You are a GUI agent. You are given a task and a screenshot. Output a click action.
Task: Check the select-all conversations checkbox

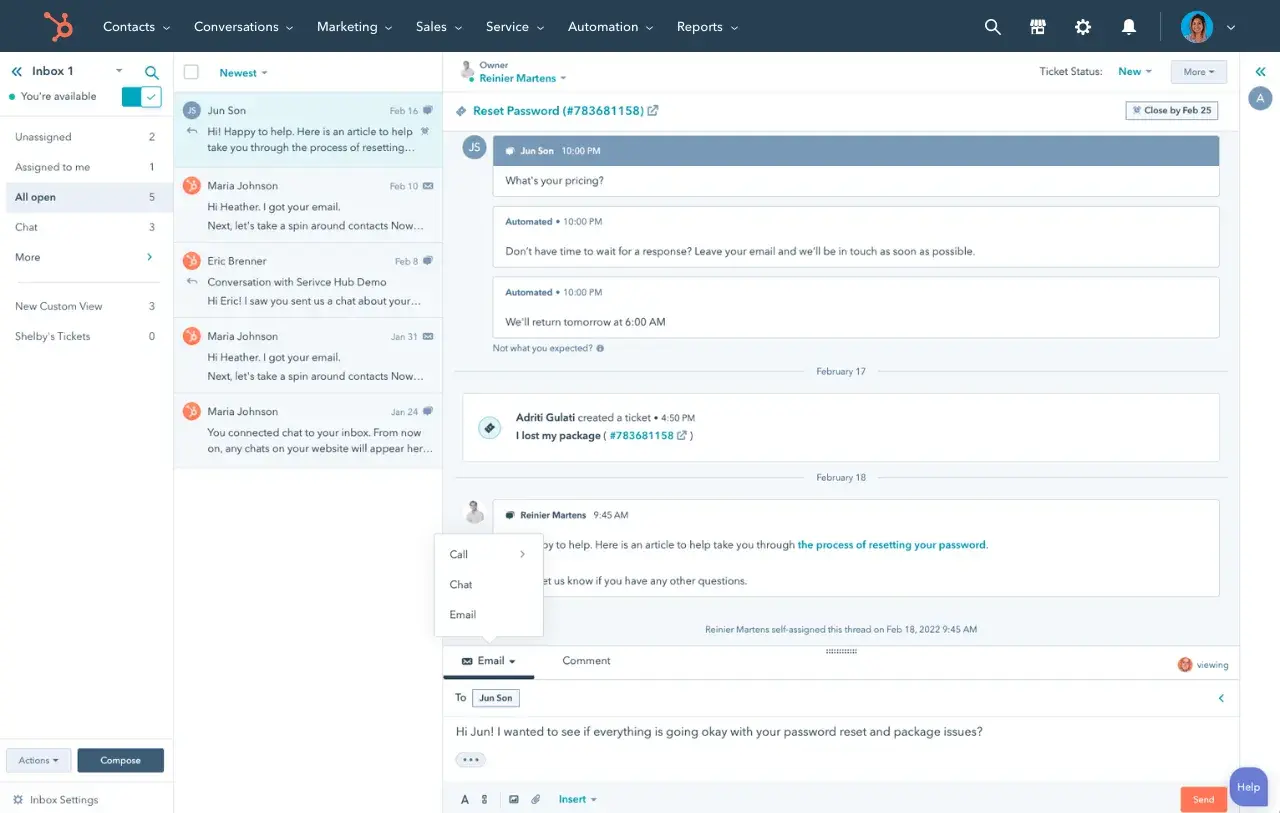pyautogui.click(x=189, y=72)
